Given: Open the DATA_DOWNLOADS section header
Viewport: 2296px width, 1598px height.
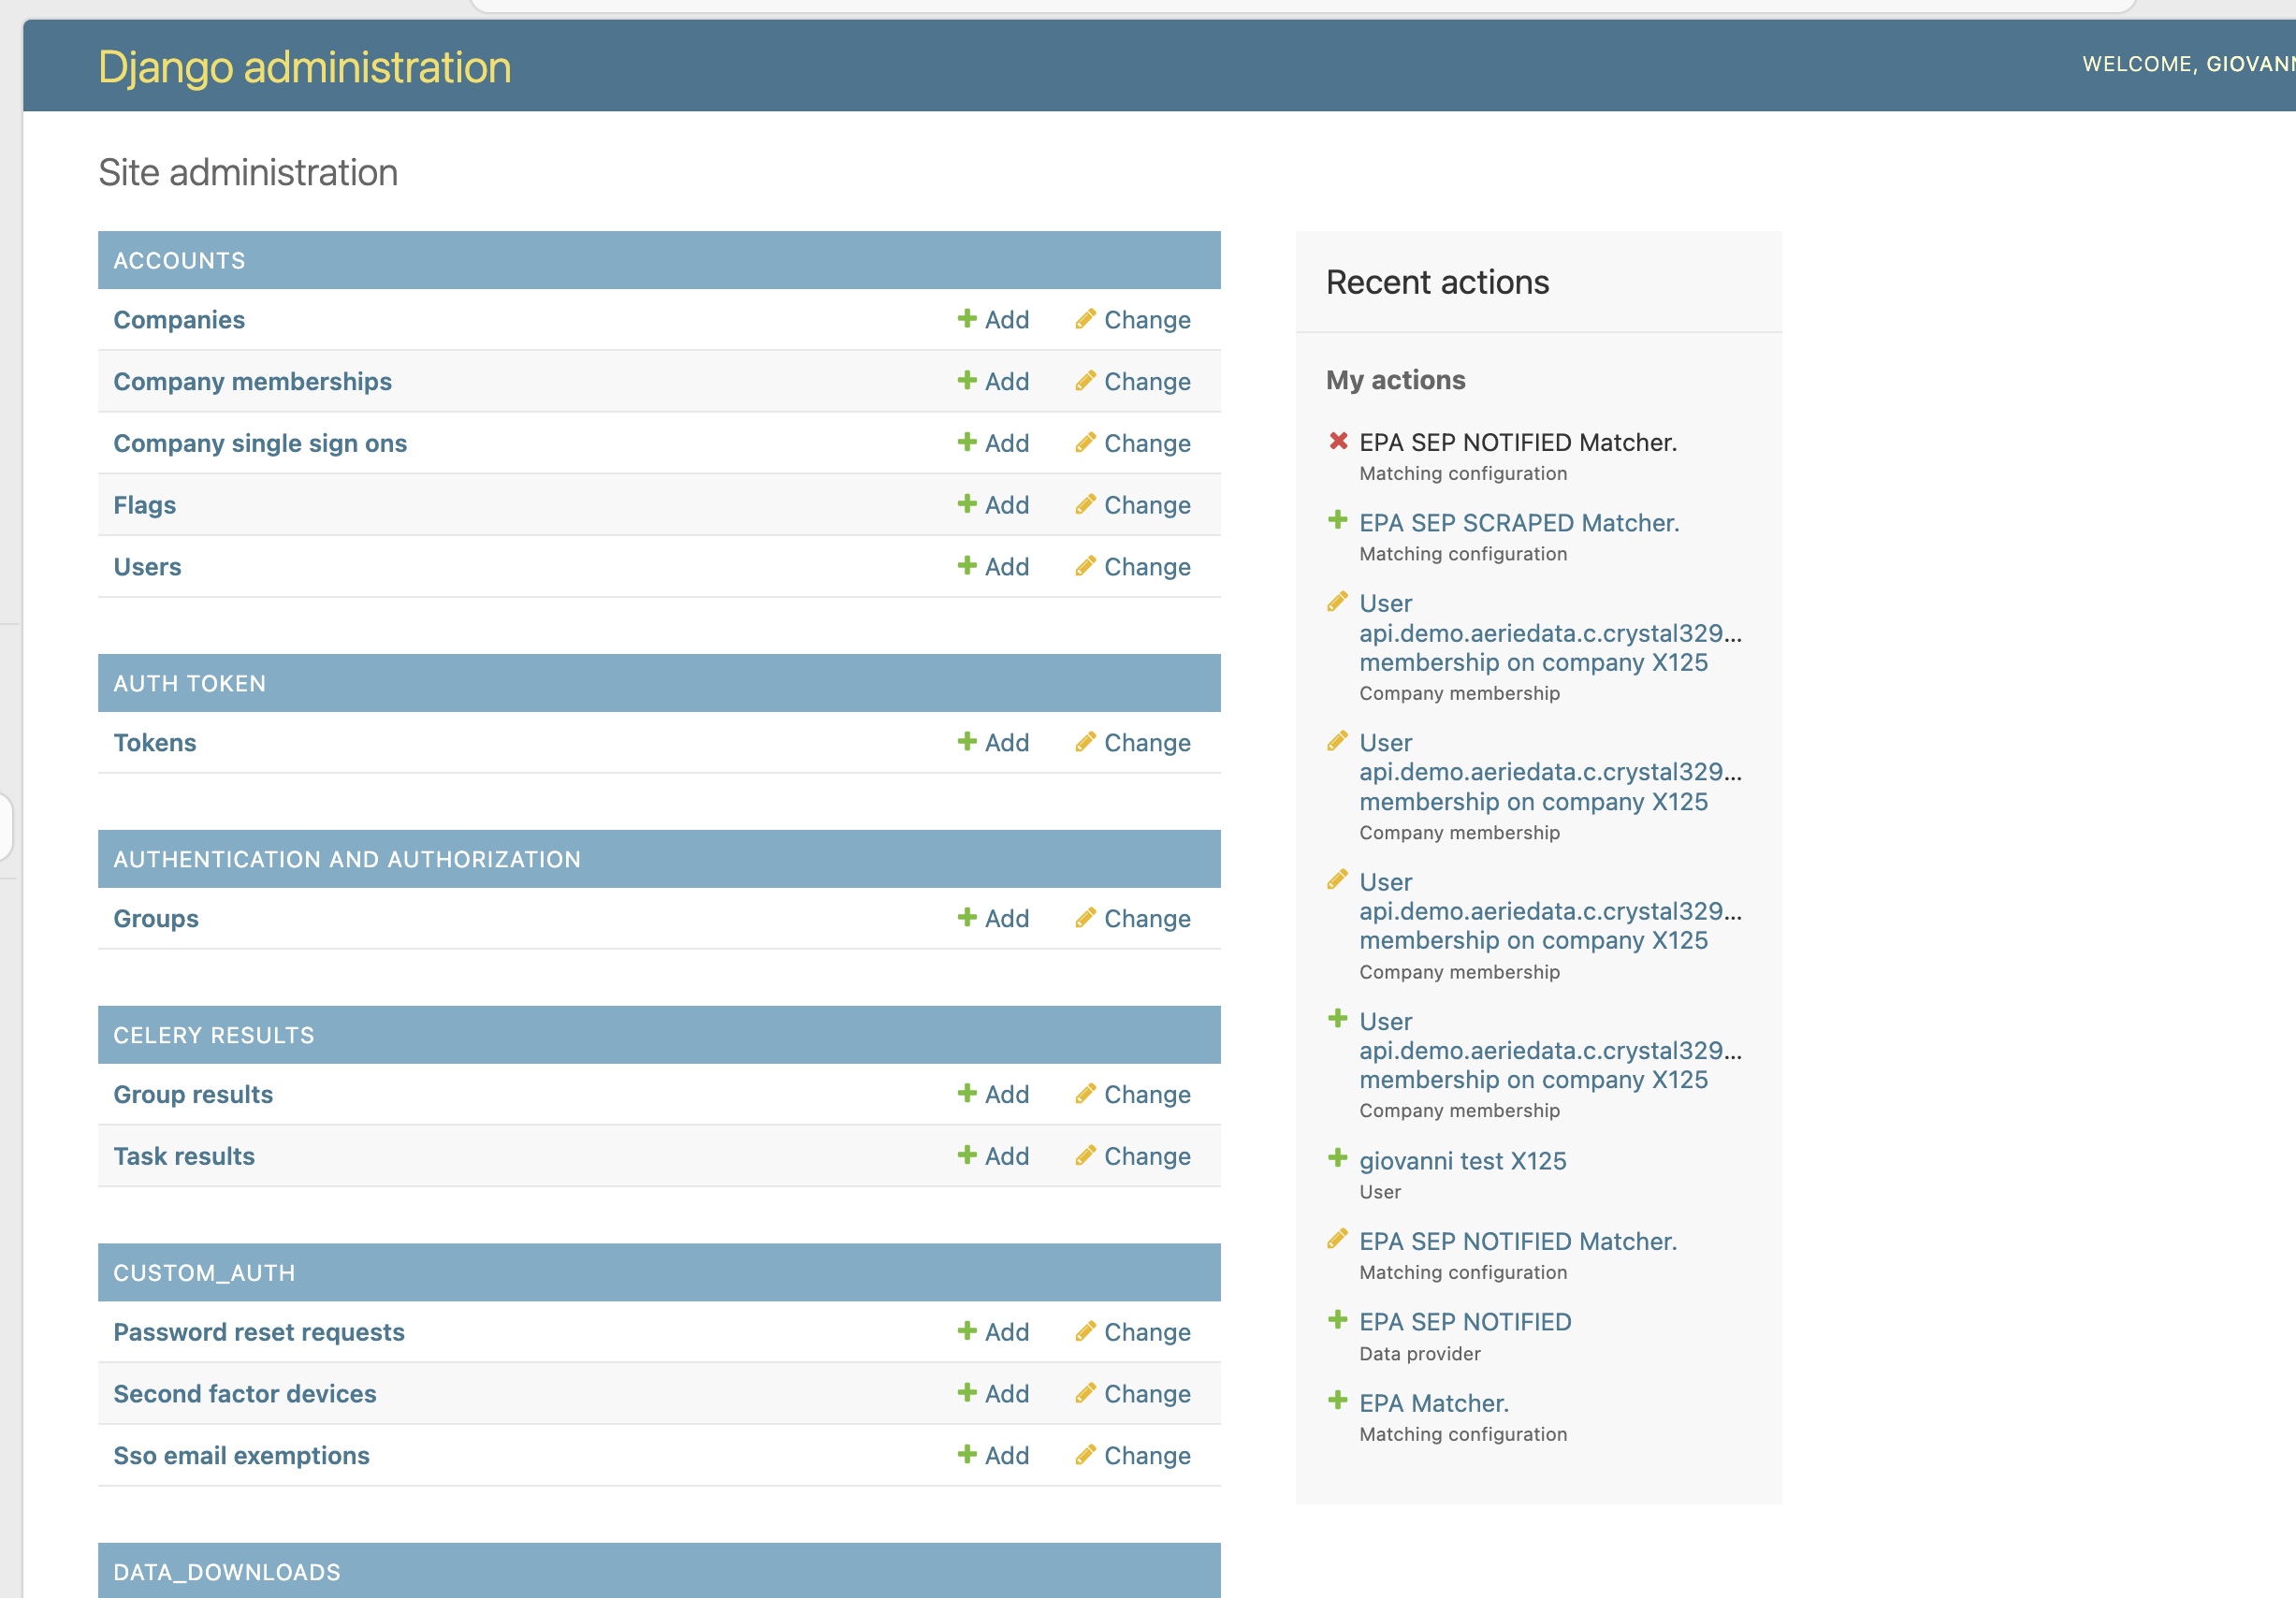Looking at the screenshot, I should pos(226,1572).
